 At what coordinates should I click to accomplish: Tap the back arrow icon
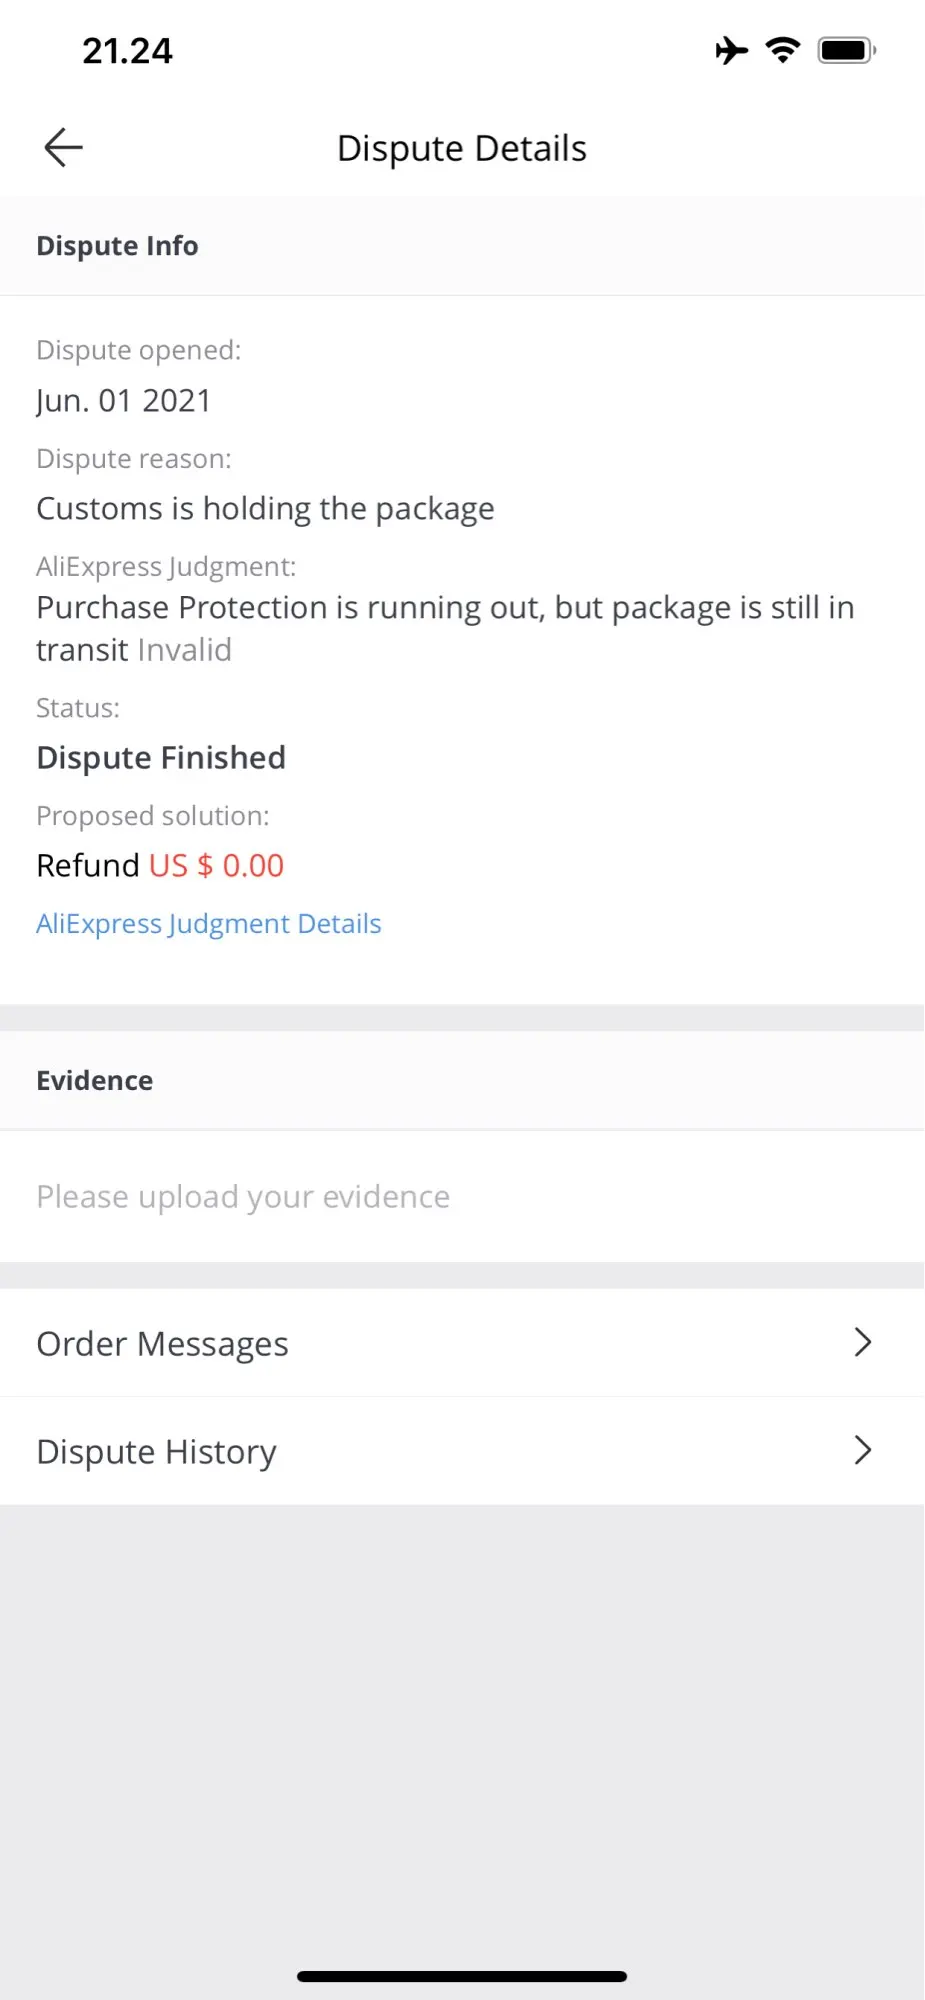63,148
